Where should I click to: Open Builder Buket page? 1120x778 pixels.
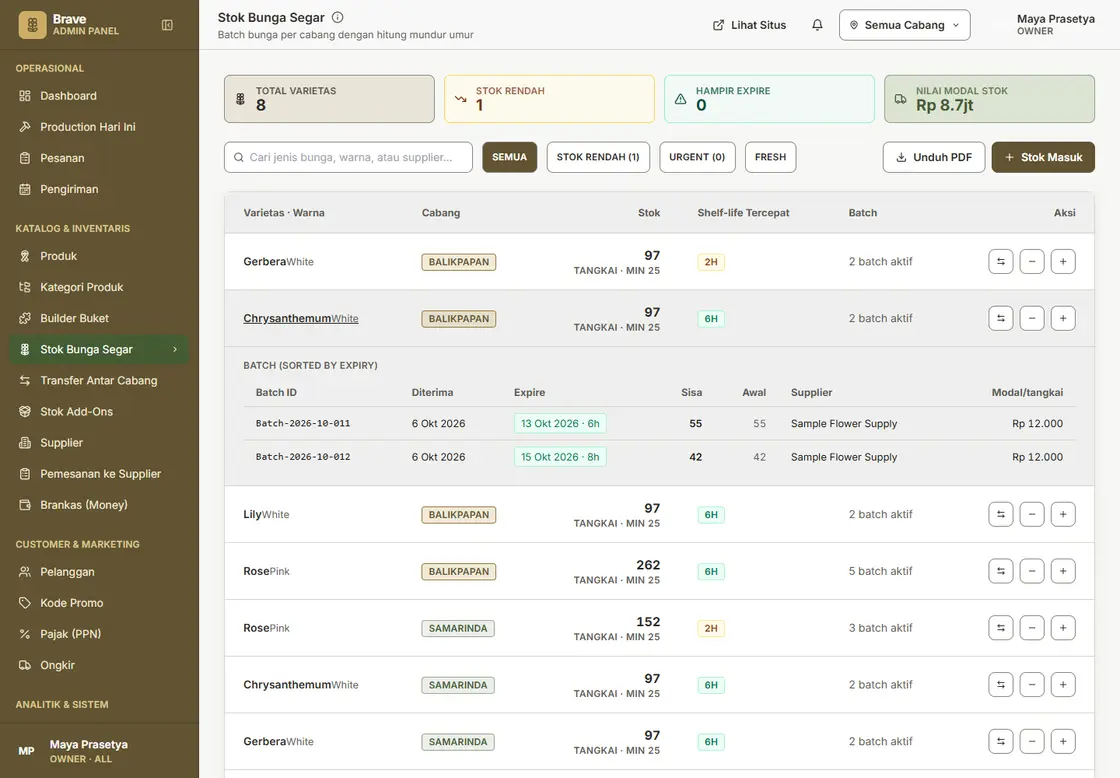(x=99, y=319)
